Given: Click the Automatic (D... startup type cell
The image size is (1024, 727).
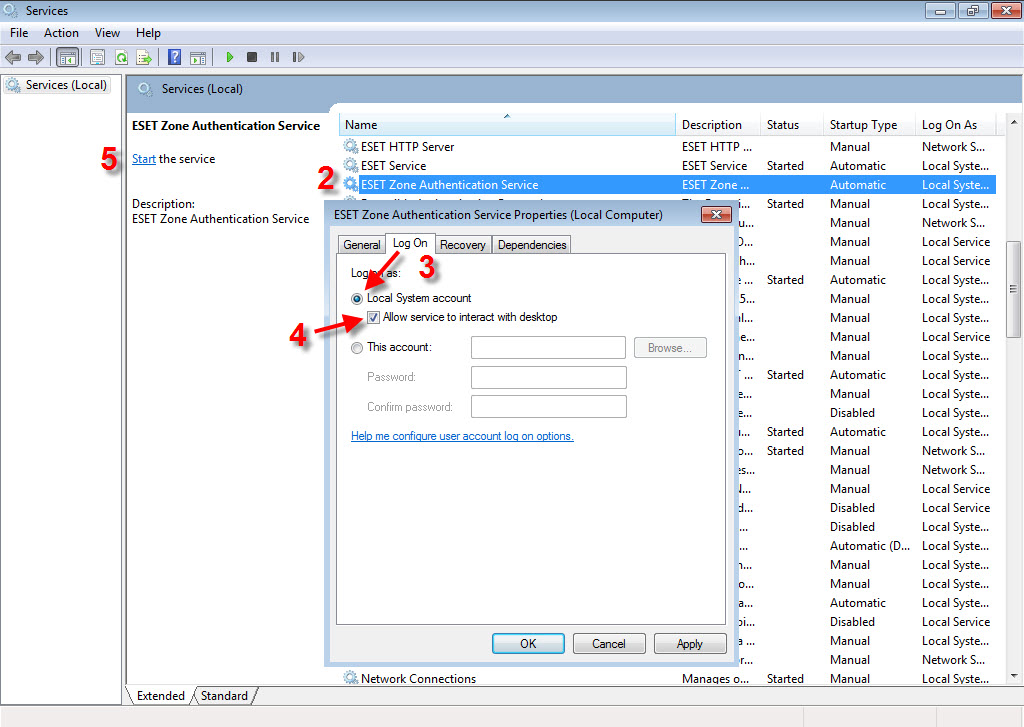Looking at the screenshot, I should tap(869, 545).
